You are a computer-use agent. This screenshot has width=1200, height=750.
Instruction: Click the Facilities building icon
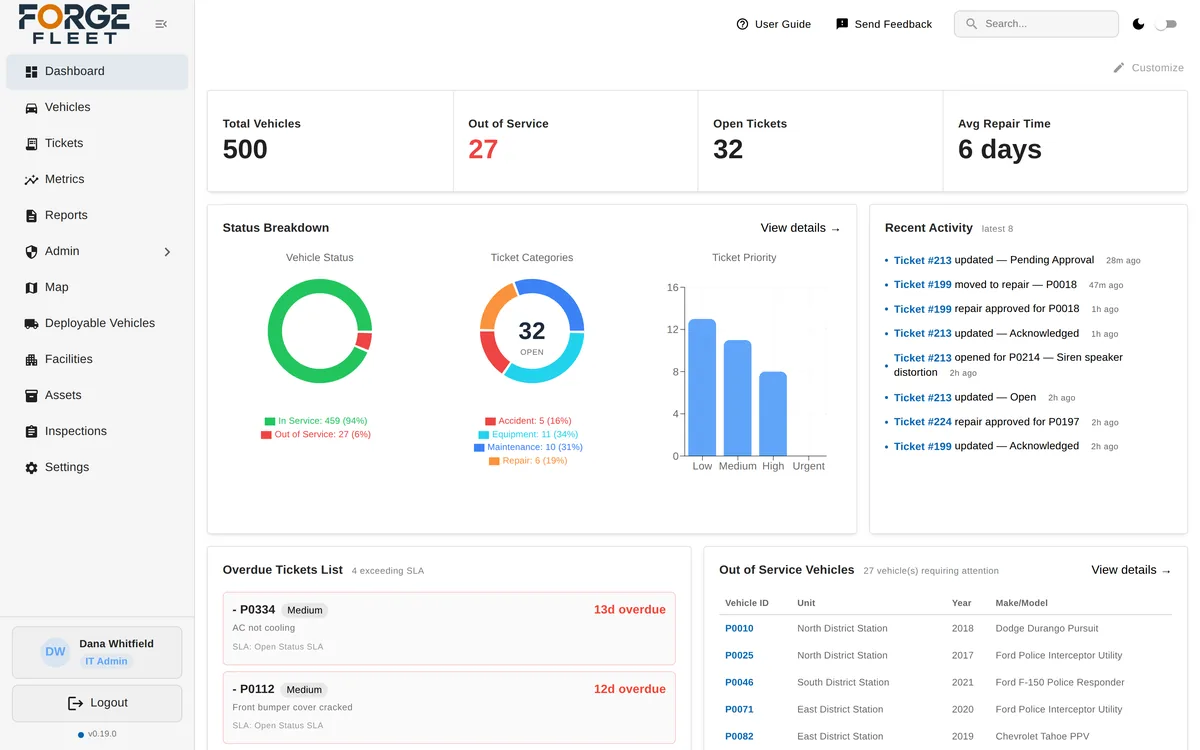pyautogui.click(x=31, y=360)
